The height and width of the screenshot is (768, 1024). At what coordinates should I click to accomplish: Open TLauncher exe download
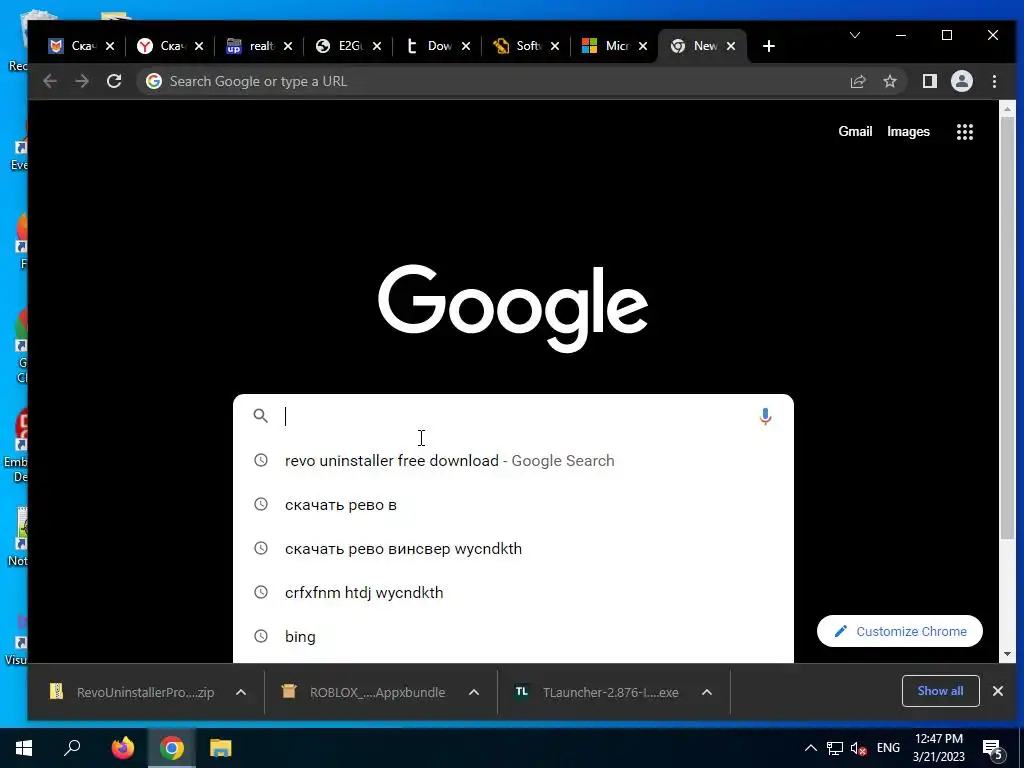[598, 692]
